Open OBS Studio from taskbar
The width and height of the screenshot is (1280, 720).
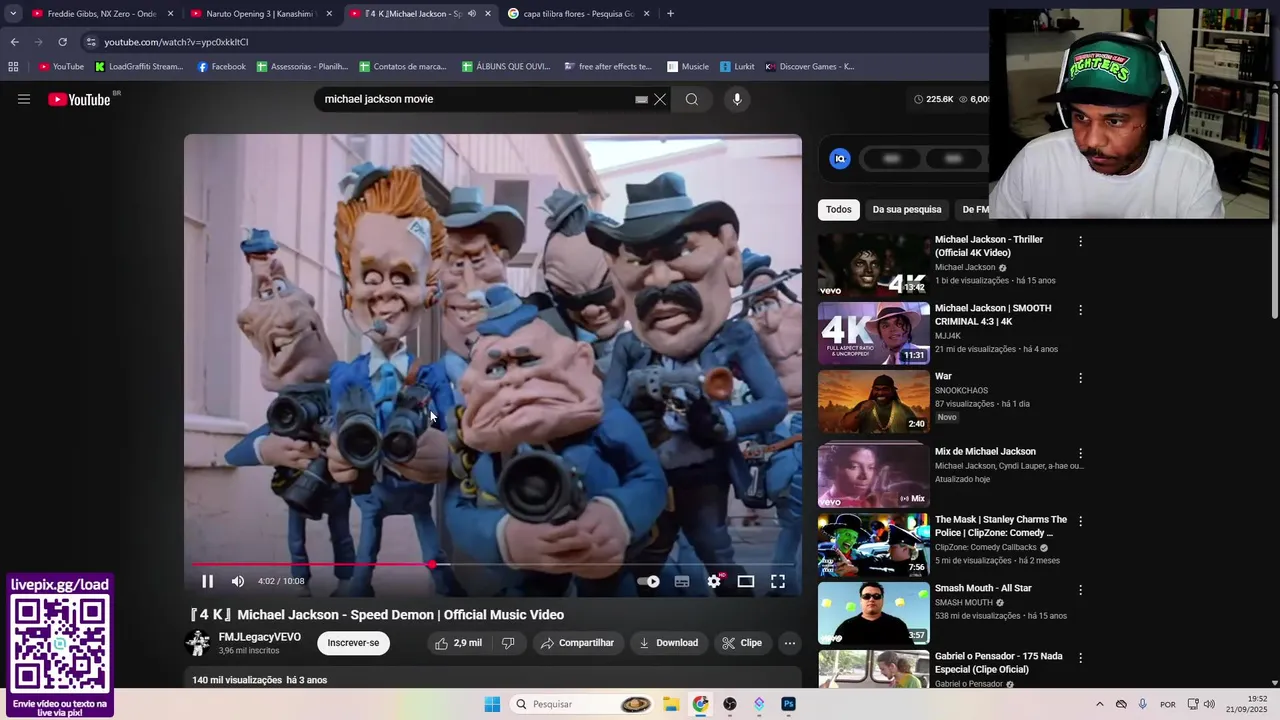click(x=730, y=704)
